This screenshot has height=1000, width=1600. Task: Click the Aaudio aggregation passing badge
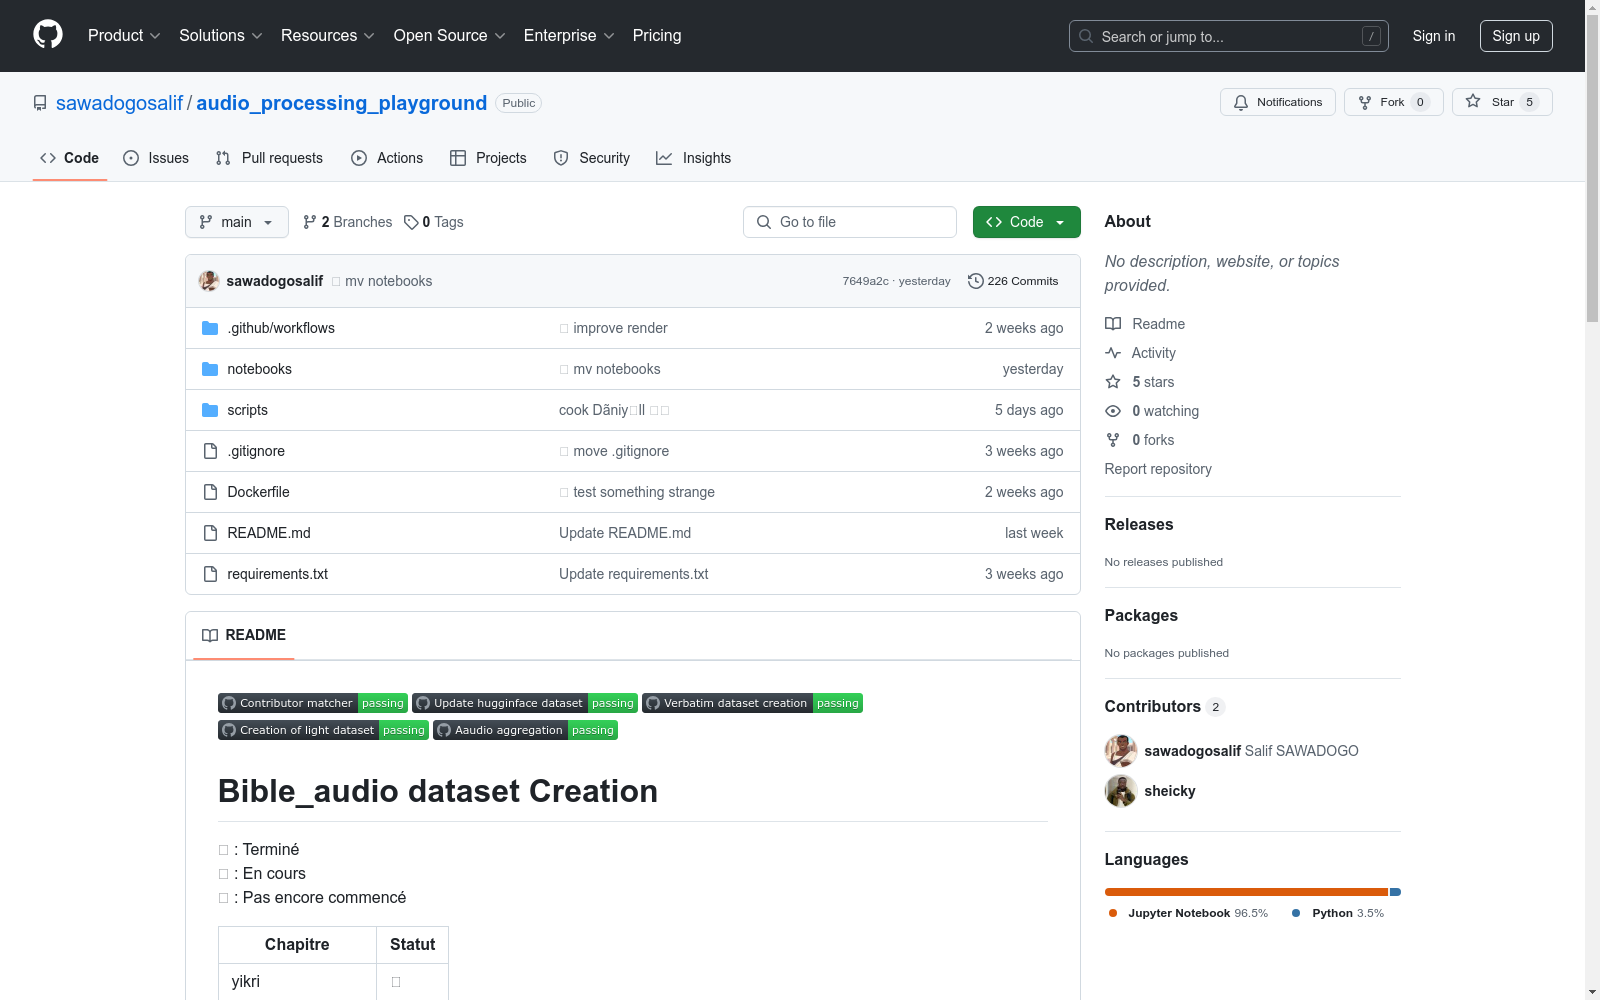point(526,730)
